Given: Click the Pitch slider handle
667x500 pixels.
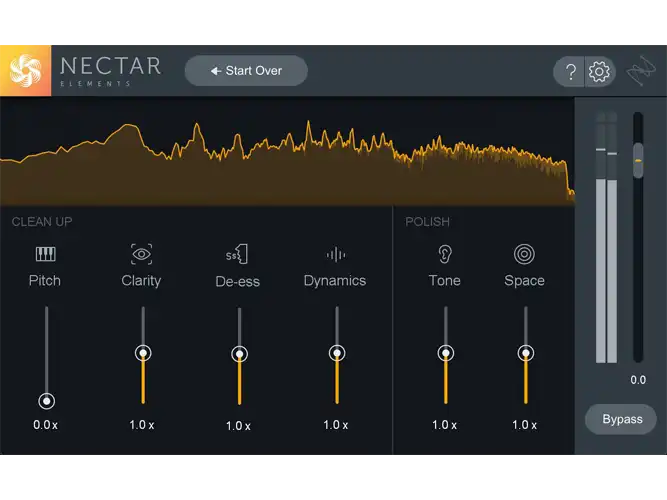Looking at the screenshot, I should pos(46,401).
